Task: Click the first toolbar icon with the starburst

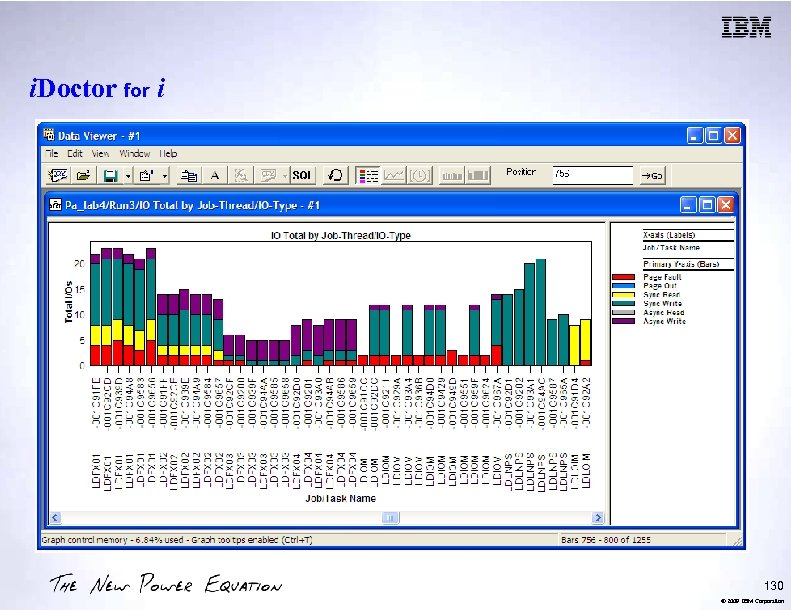Action: pyautogui.click(x=58, y=175)
